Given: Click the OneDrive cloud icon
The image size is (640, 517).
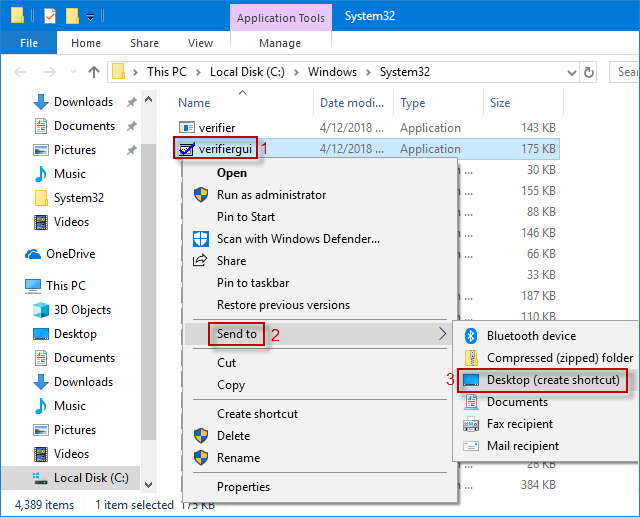Looking at the screenshot, I should pos(33,254).
